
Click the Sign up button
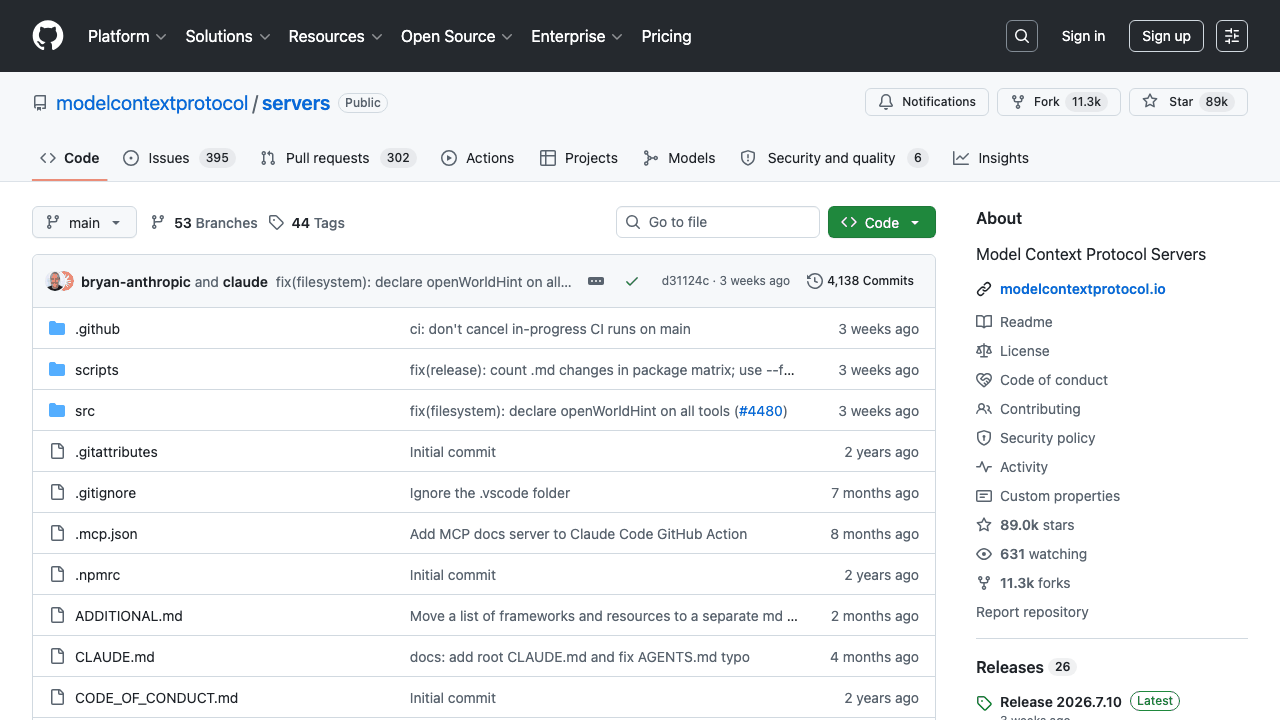coord(1166,36)
